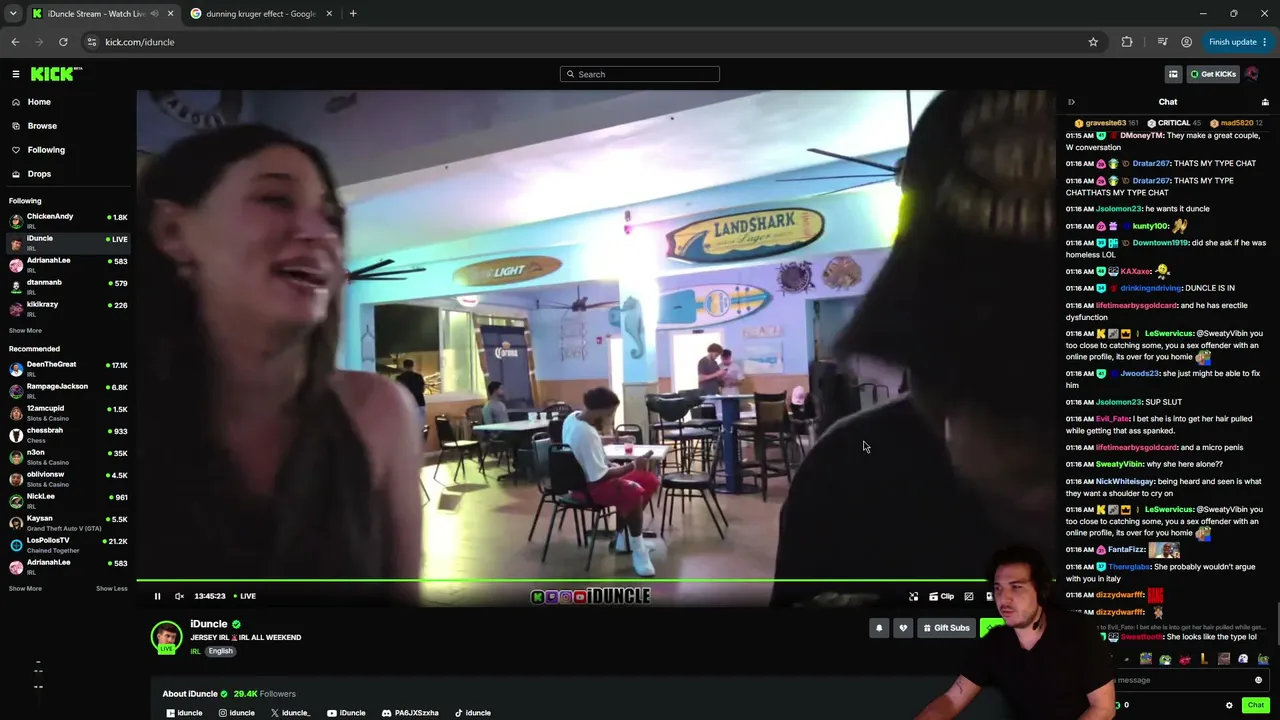Focus the Kick search field

640,74
